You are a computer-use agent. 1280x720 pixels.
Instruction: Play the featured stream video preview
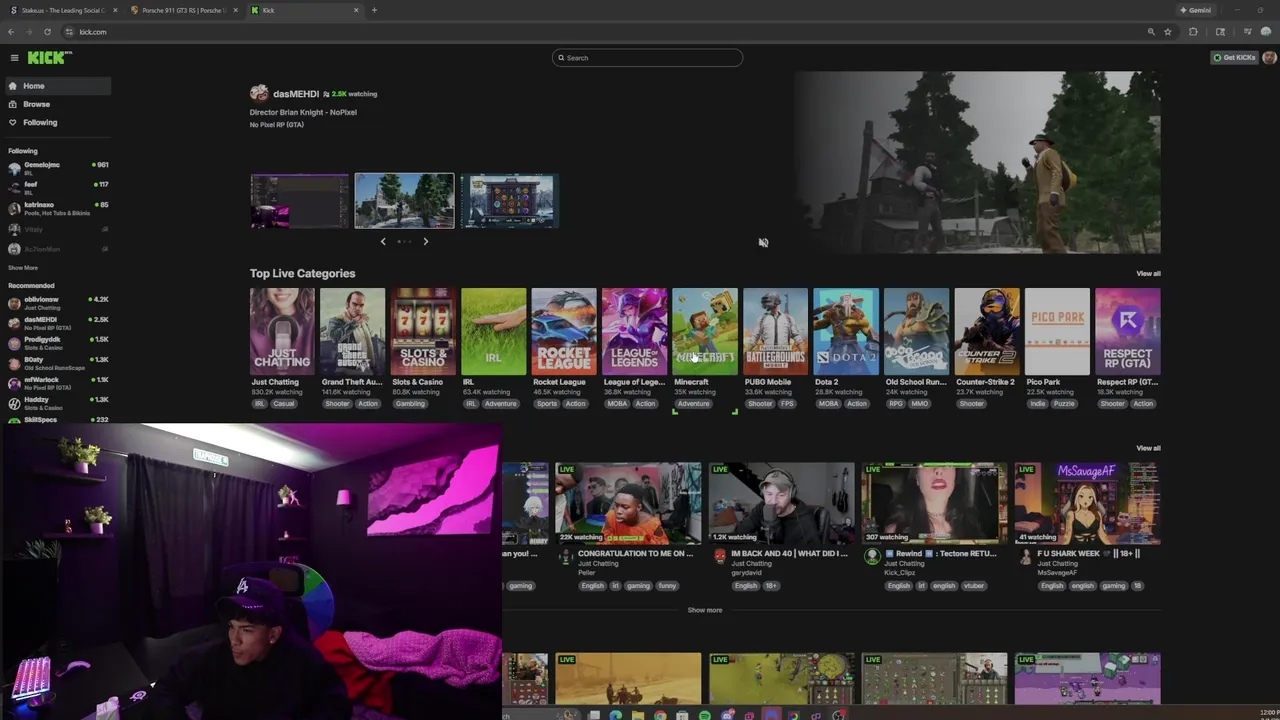(978, 162)
